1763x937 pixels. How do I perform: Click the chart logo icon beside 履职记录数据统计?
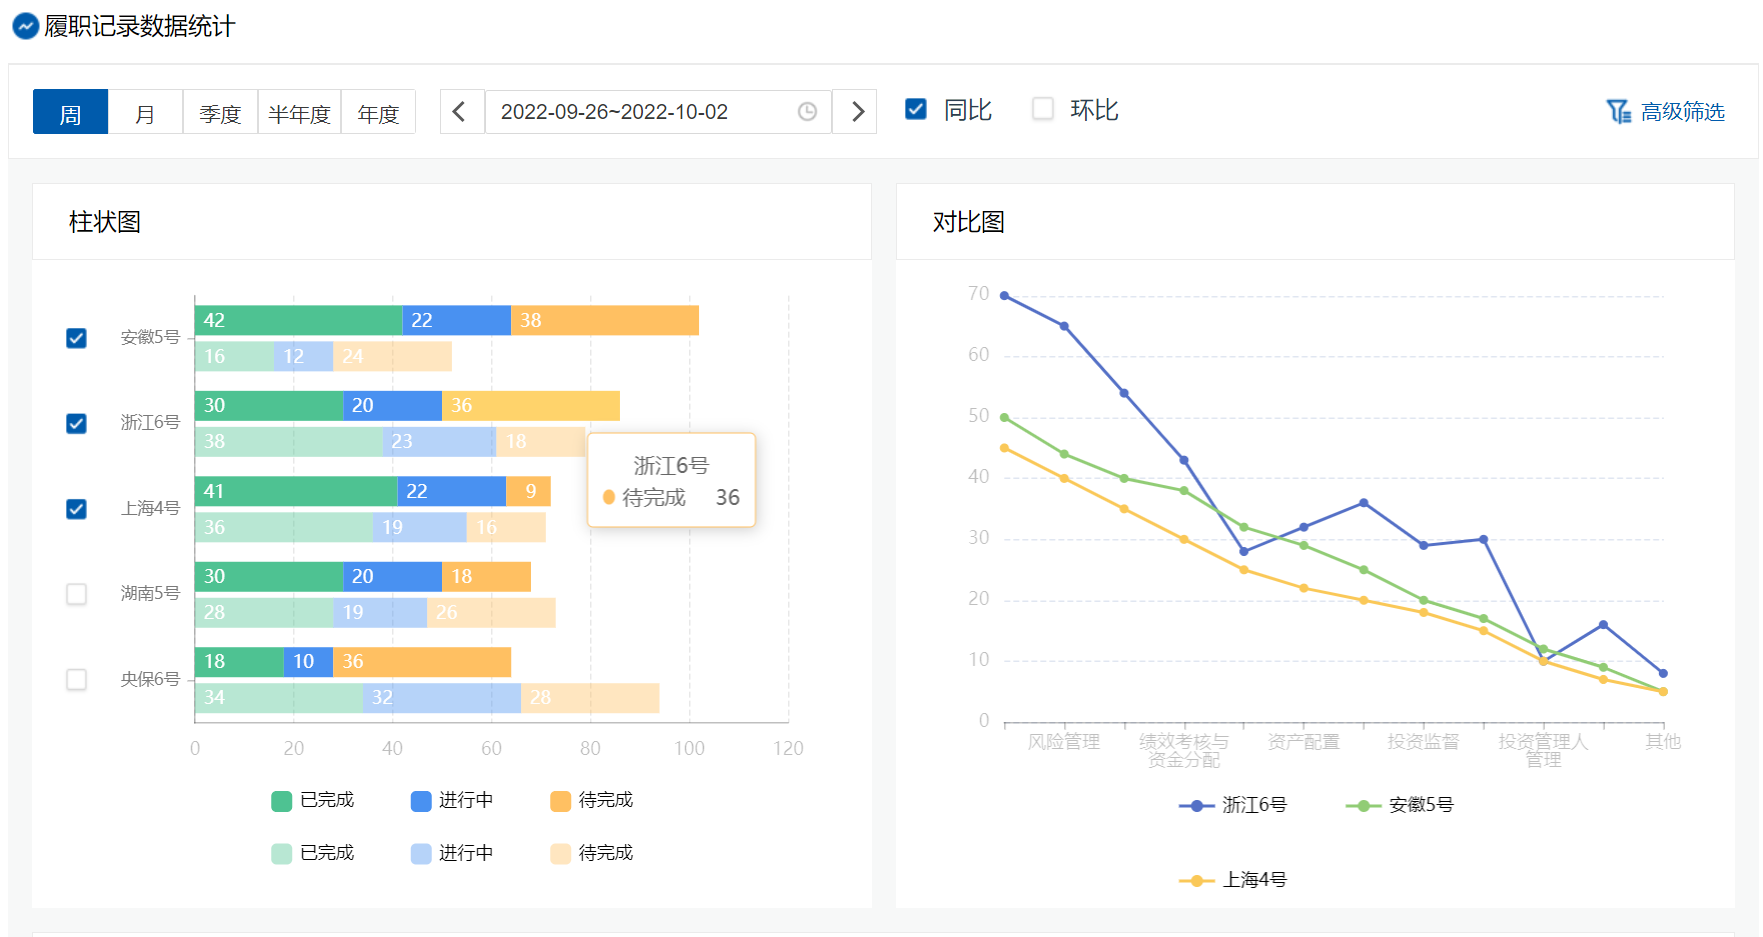(x=25, y=26)
